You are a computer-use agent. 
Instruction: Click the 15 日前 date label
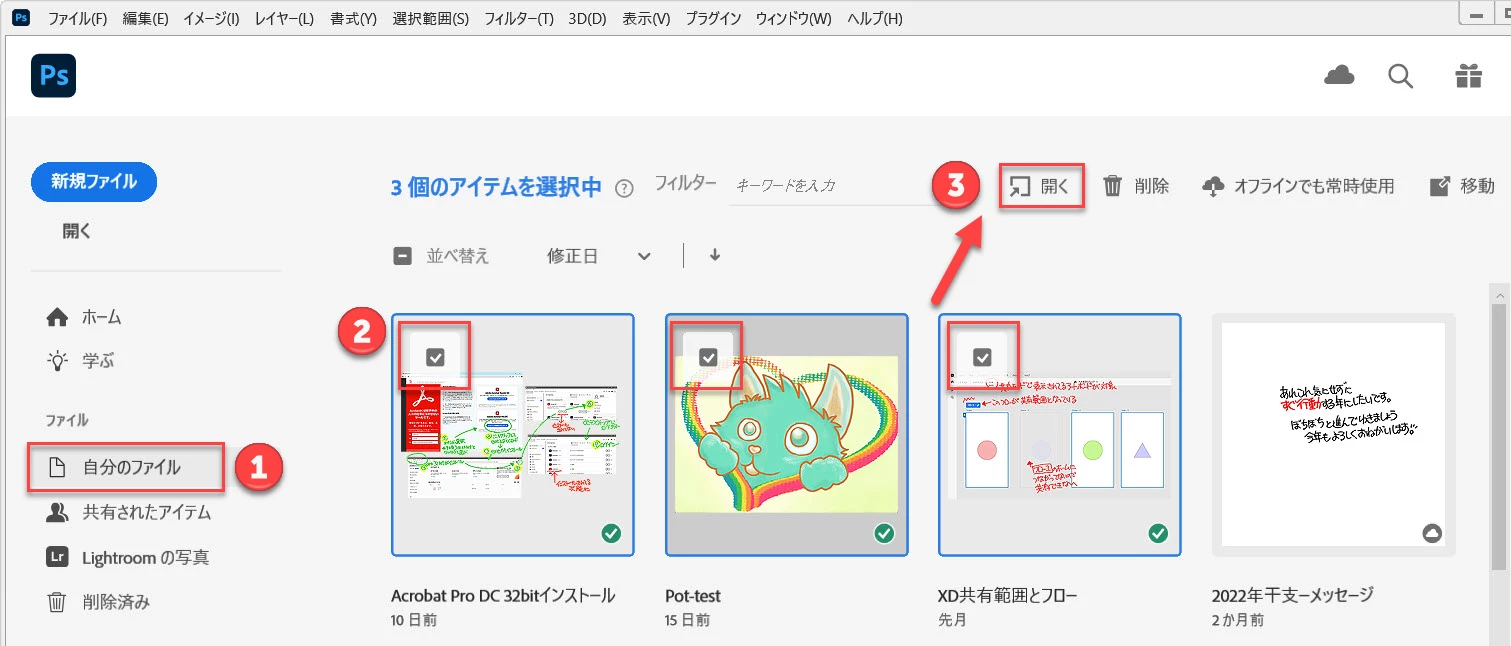point(687,620)
